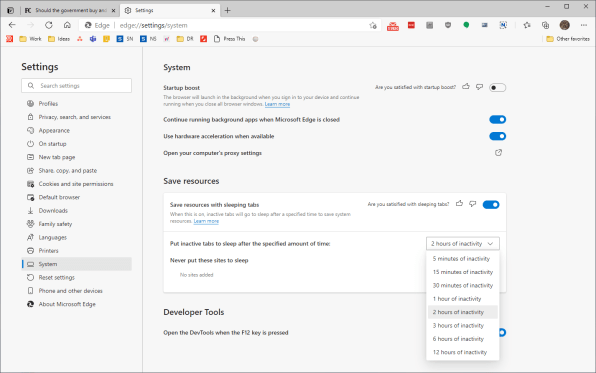Viewport: 596px width, 373px height.
Task: Add this page to favorites star icon
Action: pyautogui.click(x=373, y=25)
